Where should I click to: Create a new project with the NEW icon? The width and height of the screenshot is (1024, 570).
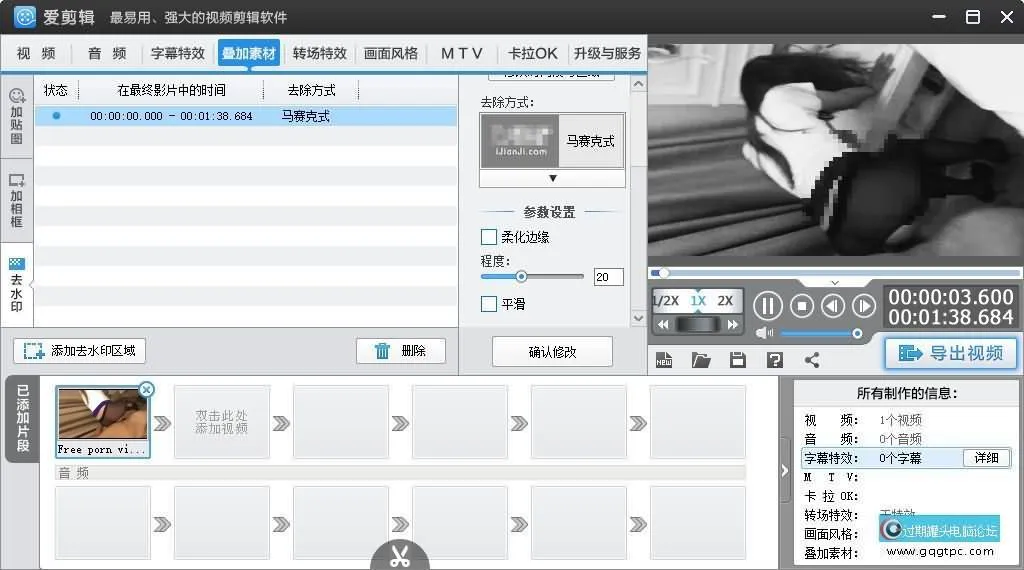[x=664, y=360]
